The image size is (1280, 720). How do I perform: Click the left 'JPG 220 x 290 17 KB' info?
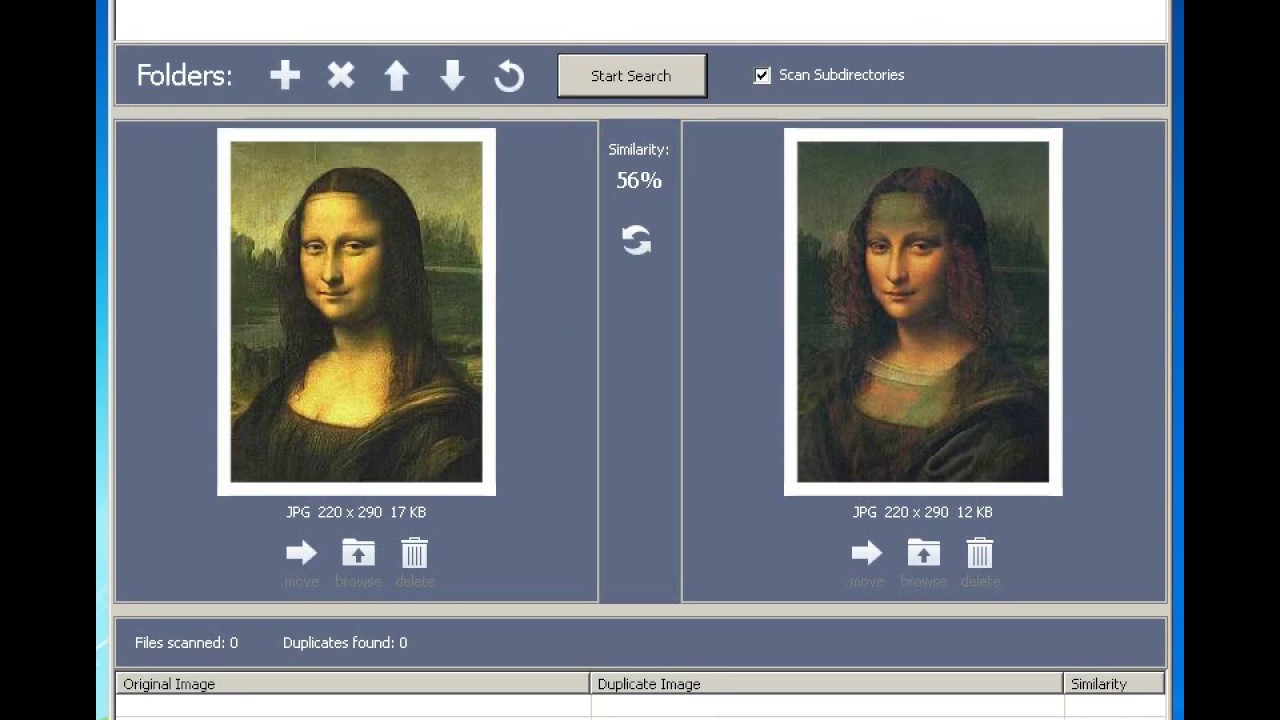356,512
